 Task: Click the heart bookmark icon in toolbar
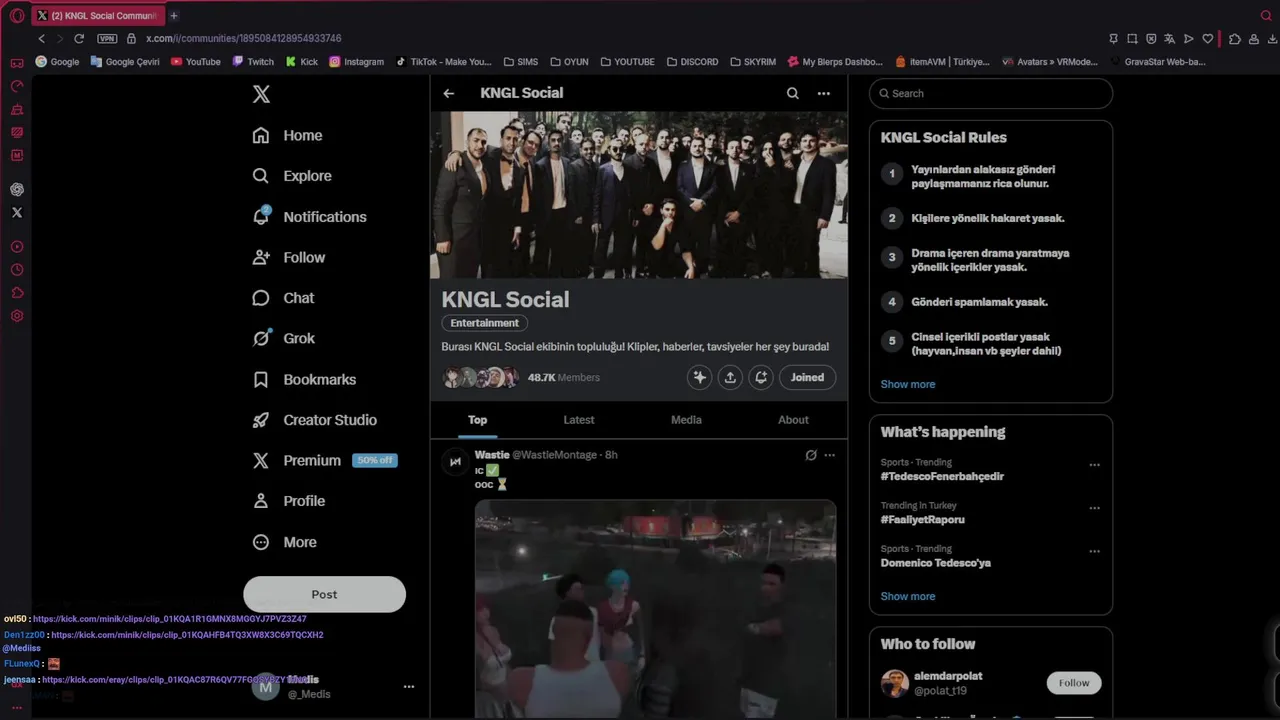(x=1208, y=39)
